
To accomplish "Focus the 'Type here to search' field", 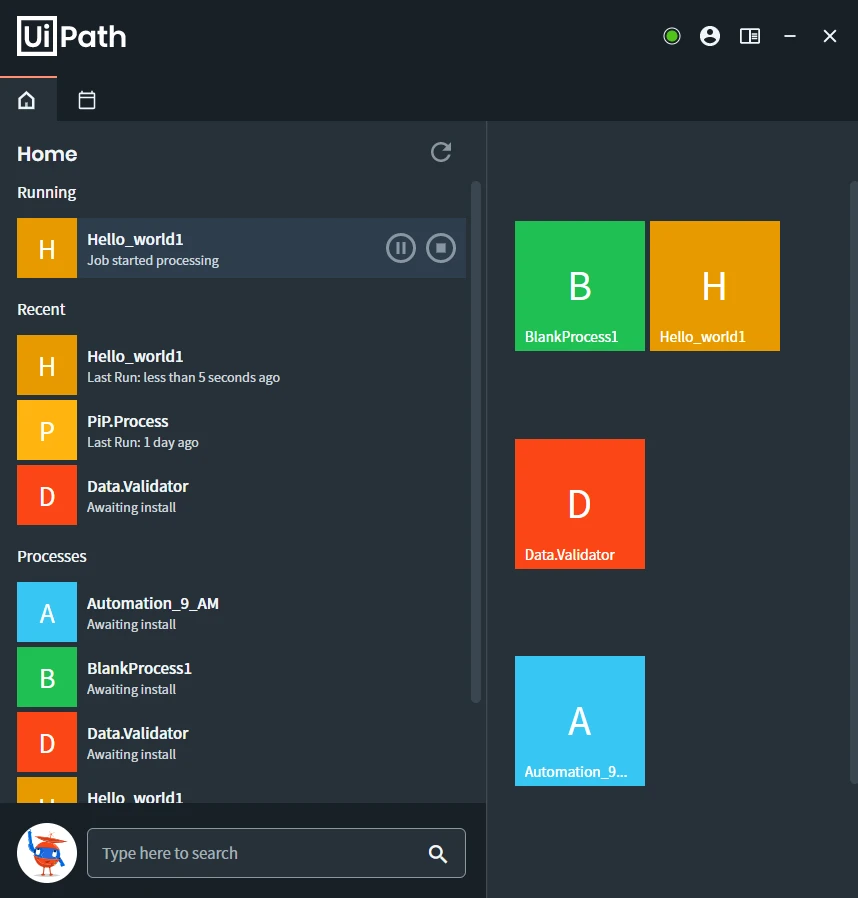I will (276, 853).
